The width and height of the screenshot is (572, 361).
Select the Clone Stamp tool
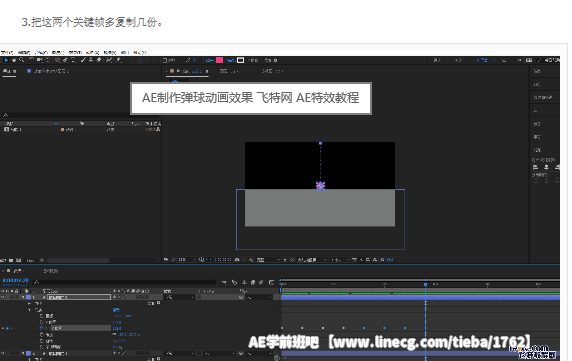click(x=91, y=60)
